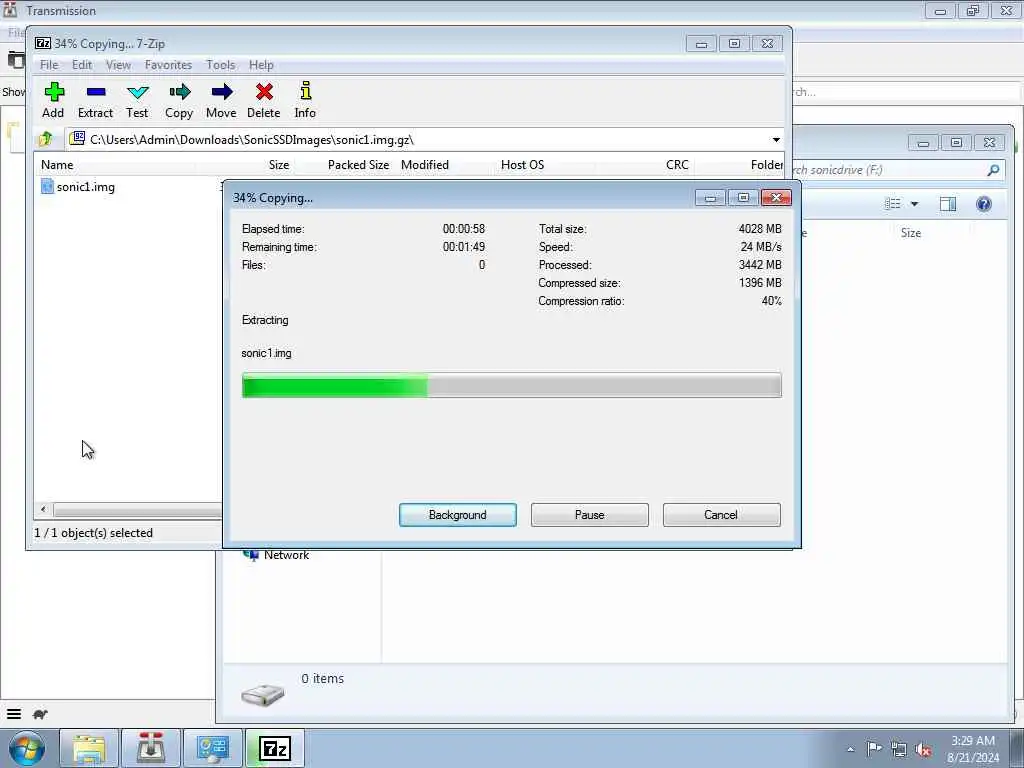Viewport: 1024px width, 768px height.
Task: Click the 7-Zip horizontal scrollbar left arrow
Action: point(44,509)
